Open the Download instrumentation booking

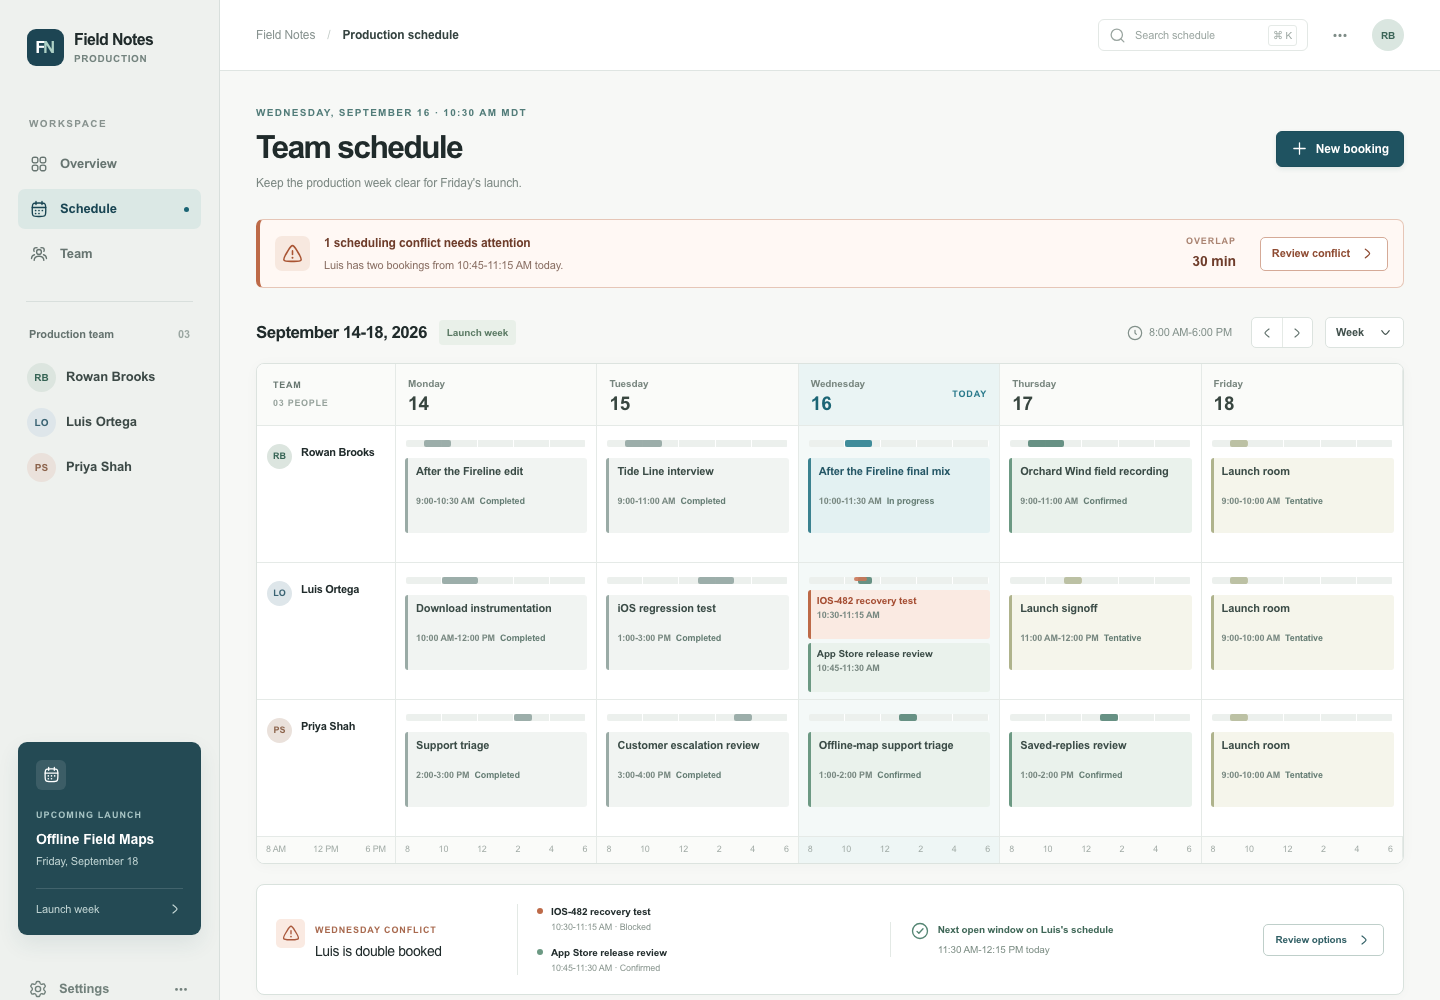[496, 632]
